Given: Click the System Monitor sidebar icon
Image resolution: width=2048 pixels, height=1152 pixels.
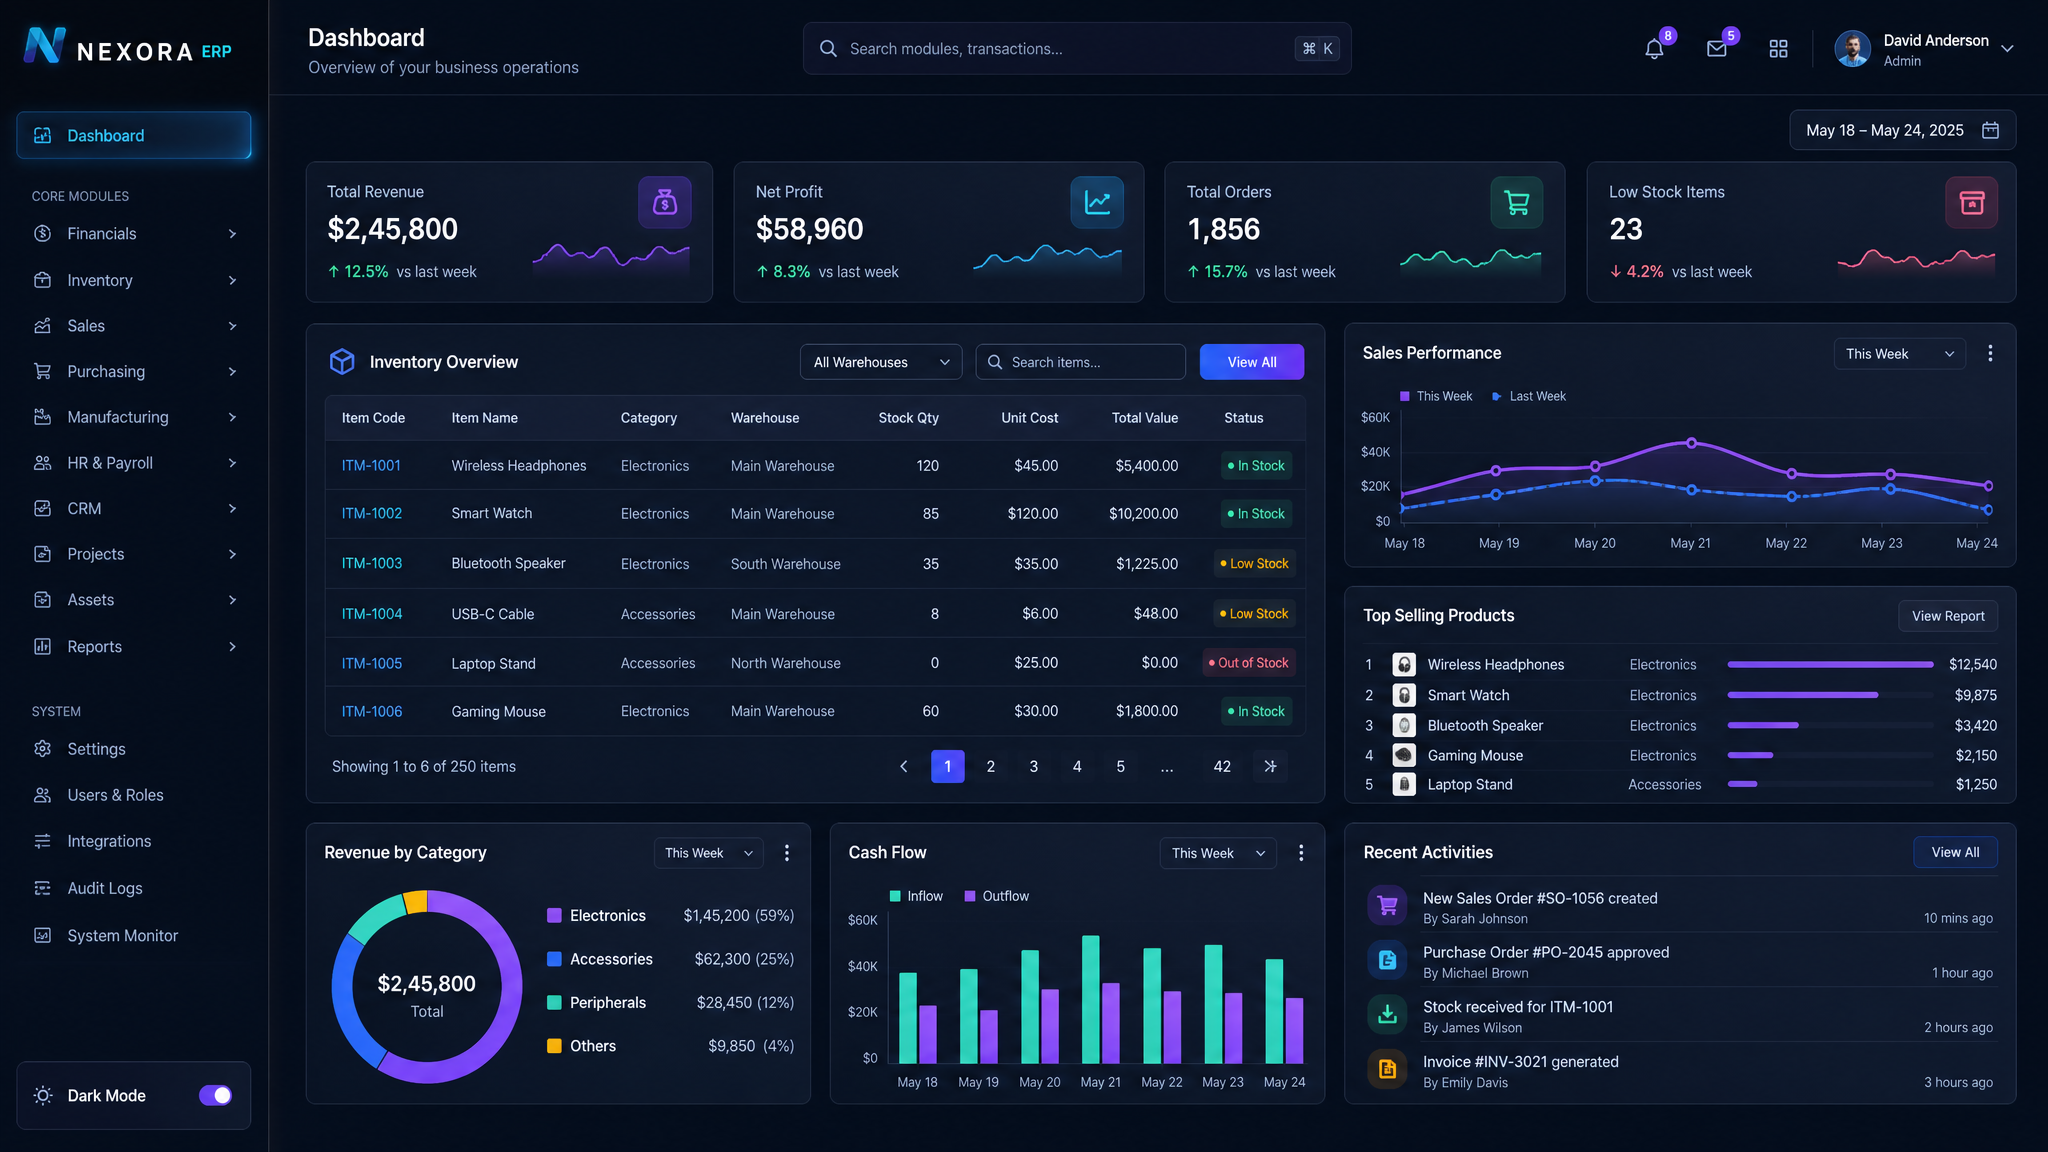Looking at the screenshot, I should 42,936.
